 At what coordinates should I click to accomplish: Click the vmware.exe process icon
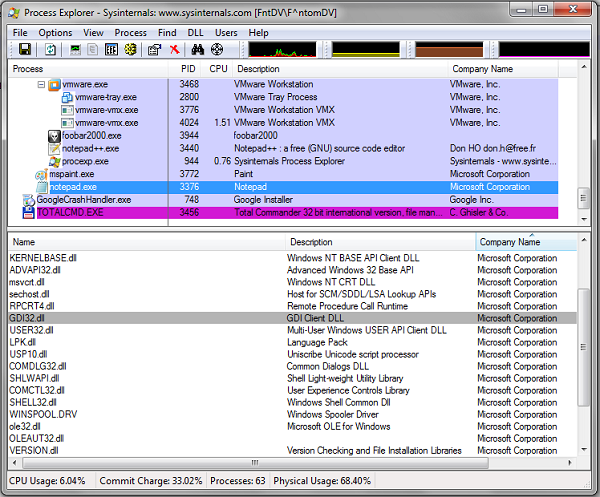[x=54, y=85]
